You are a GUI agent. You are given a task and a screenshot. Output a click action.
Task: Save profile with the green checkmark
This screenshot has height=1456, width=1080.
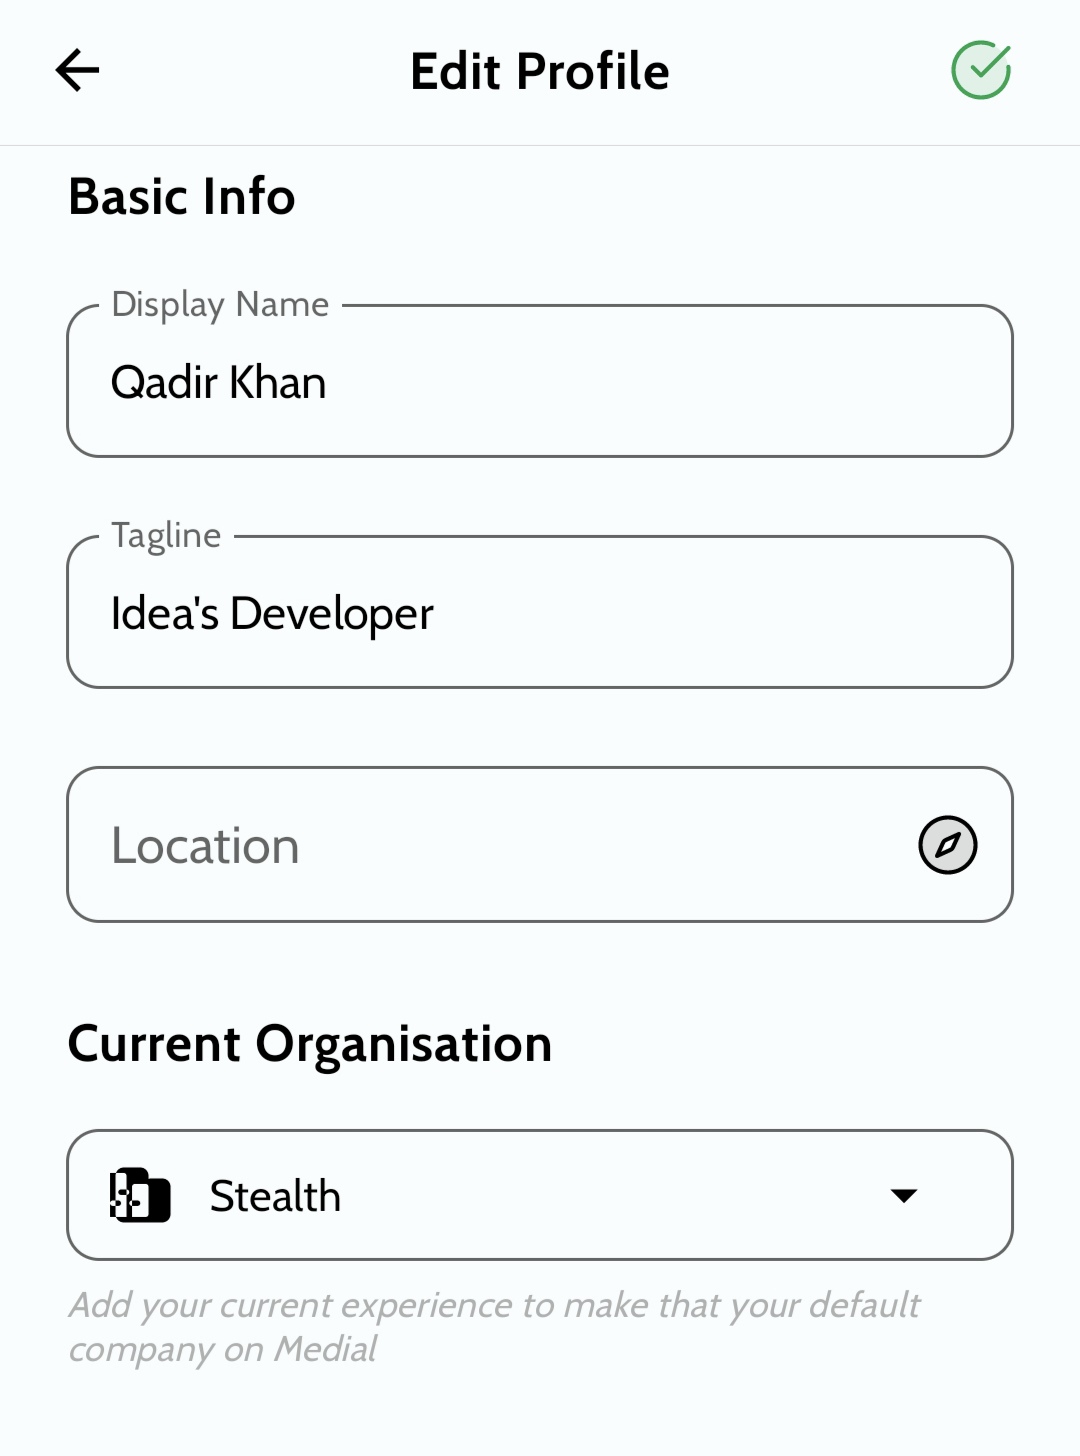(x=980, y=70)
